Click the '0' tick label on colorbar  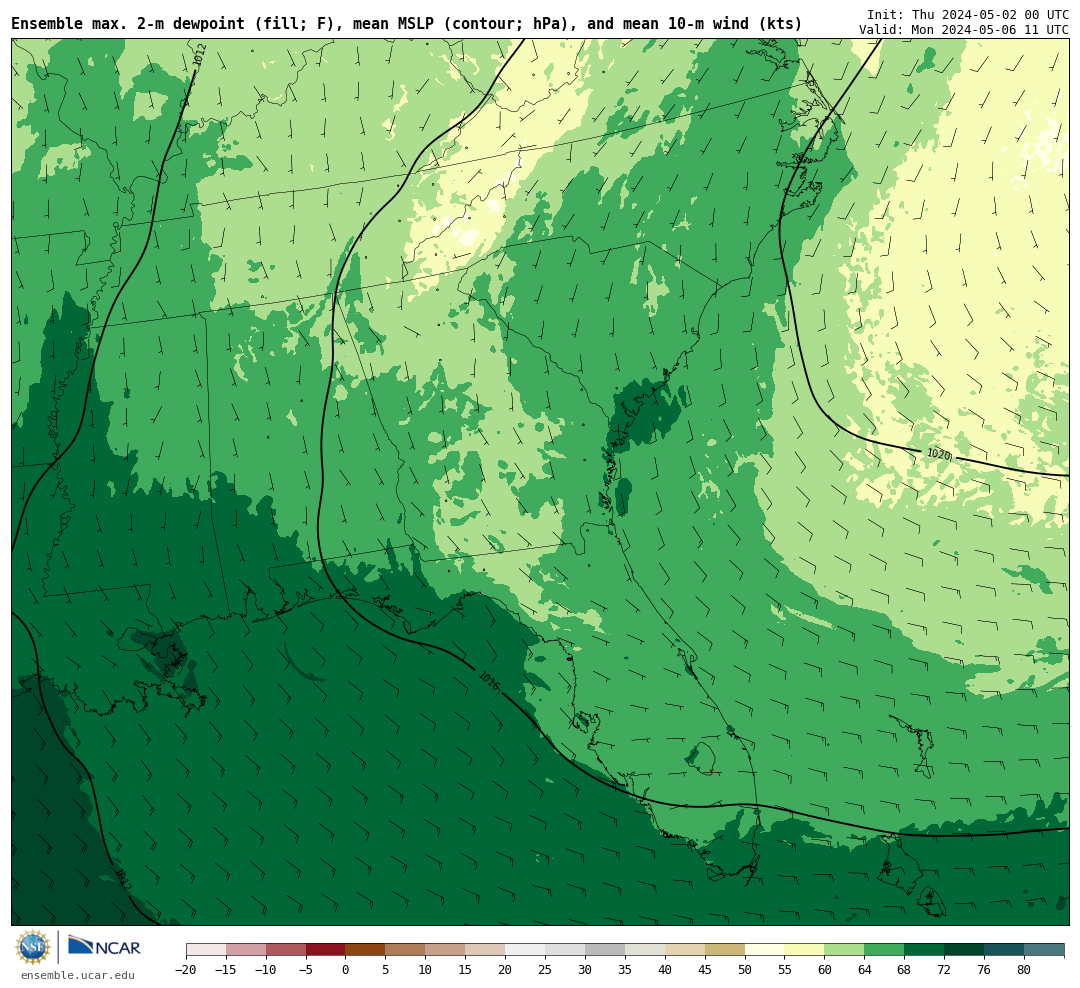point(346,970)
